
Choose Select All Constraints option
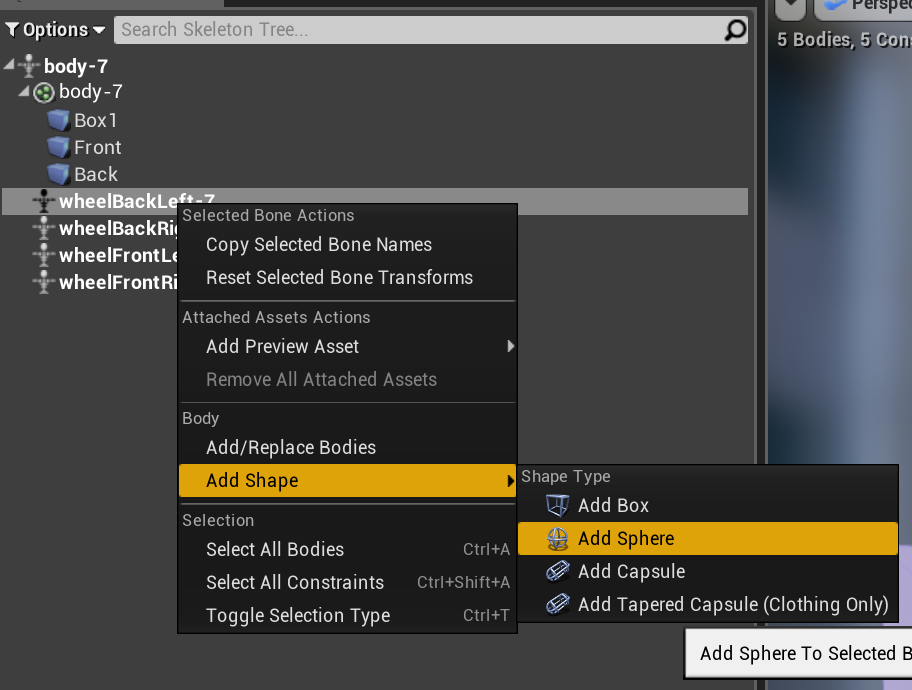click(295, 583)
